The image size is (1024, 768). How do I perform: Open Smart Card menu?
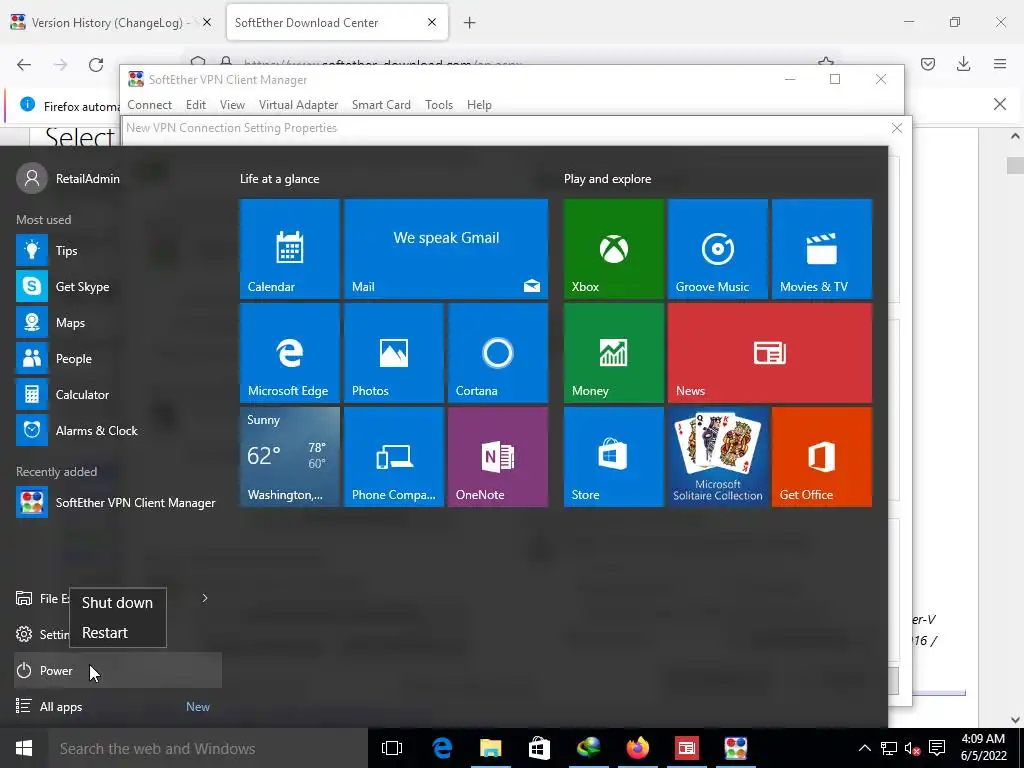pos(381,104)
